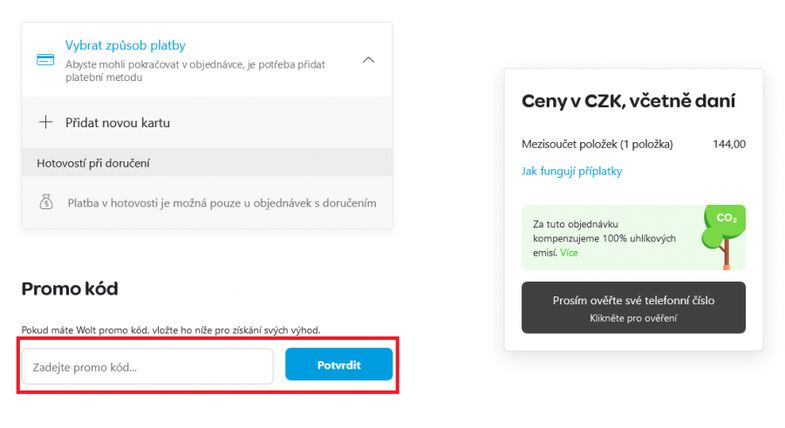Open the Jak fungují příplatky link
This screenshot has height=428, width=785.
(x=572, y=171)
